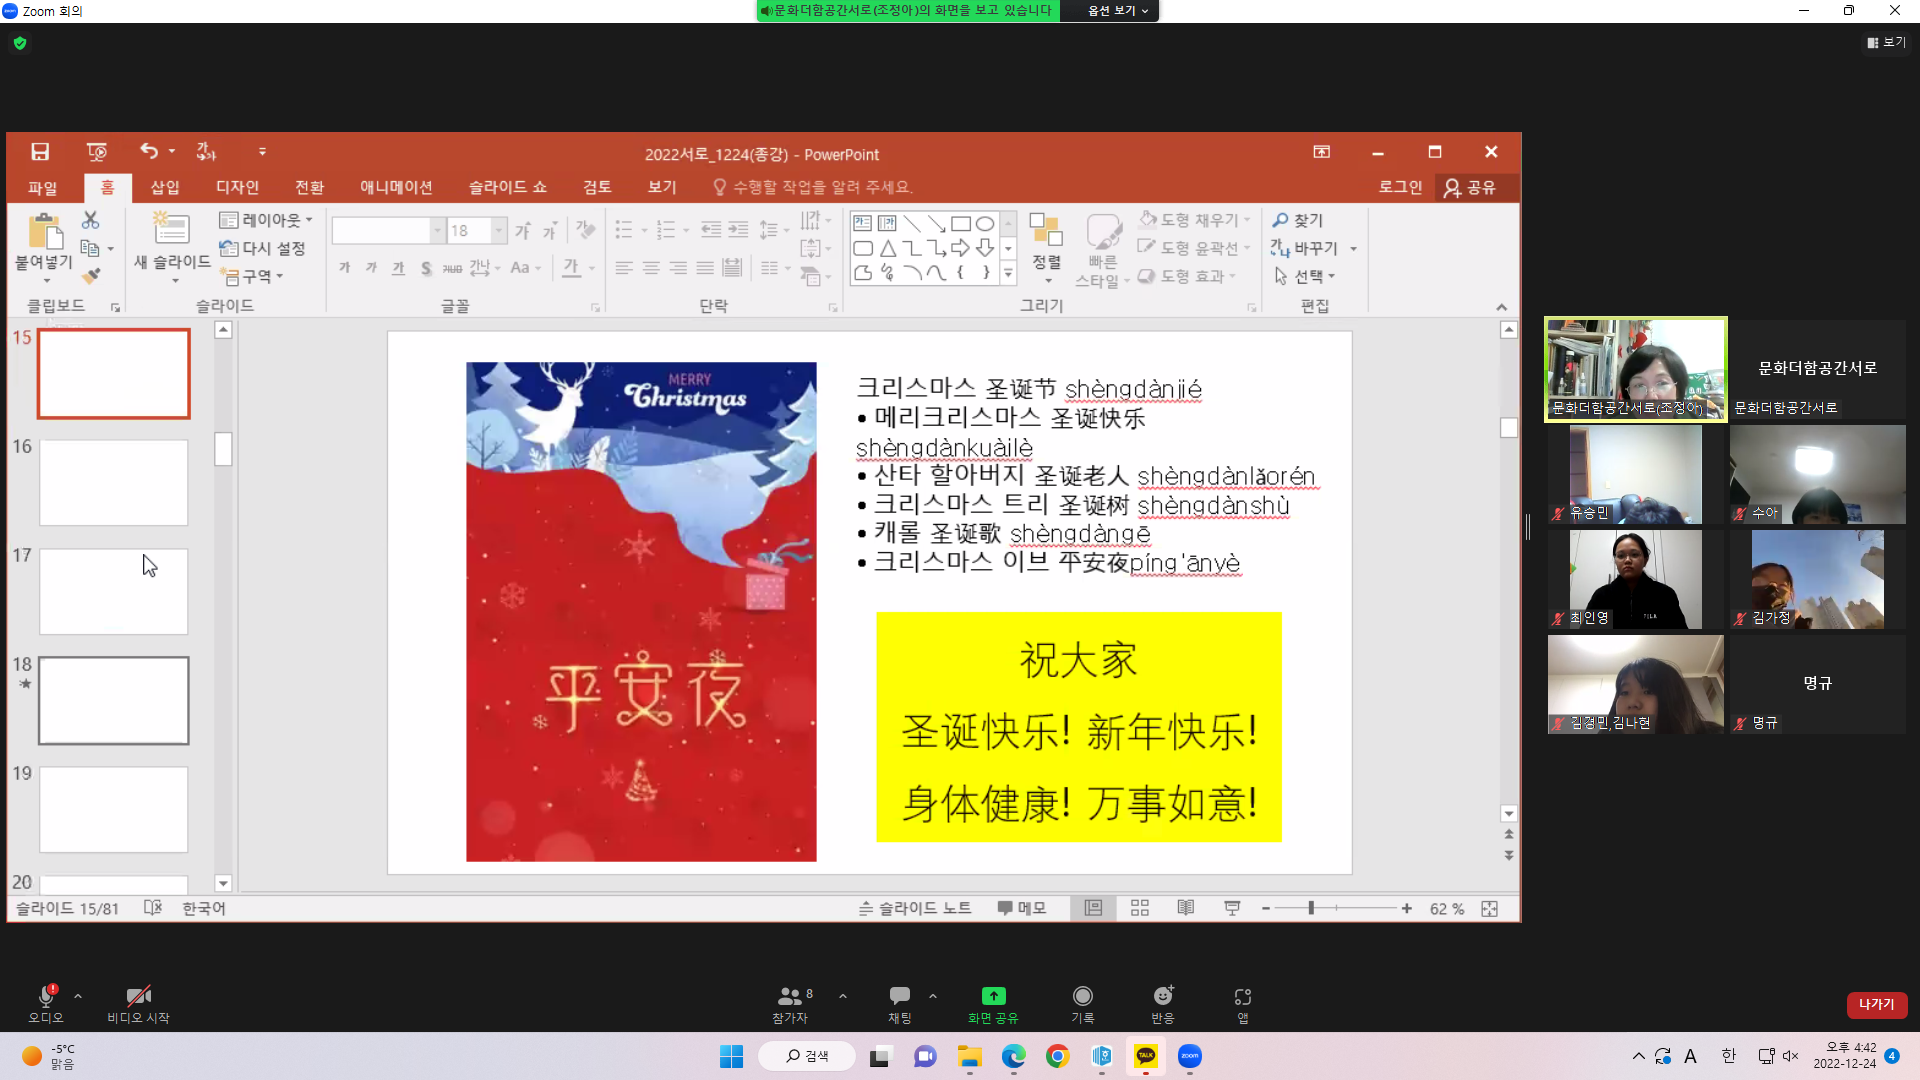Screen dimensions: 1920x1080
Task: Click the decrease font size icon
Action: coord(549,231)
